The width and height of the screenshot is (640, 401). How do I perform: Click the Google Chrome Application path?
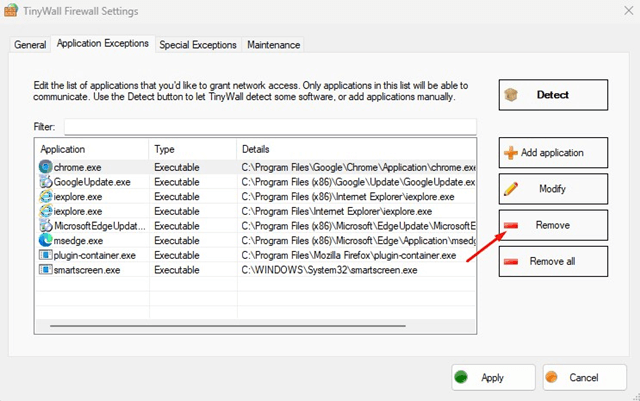click(358, 167)
